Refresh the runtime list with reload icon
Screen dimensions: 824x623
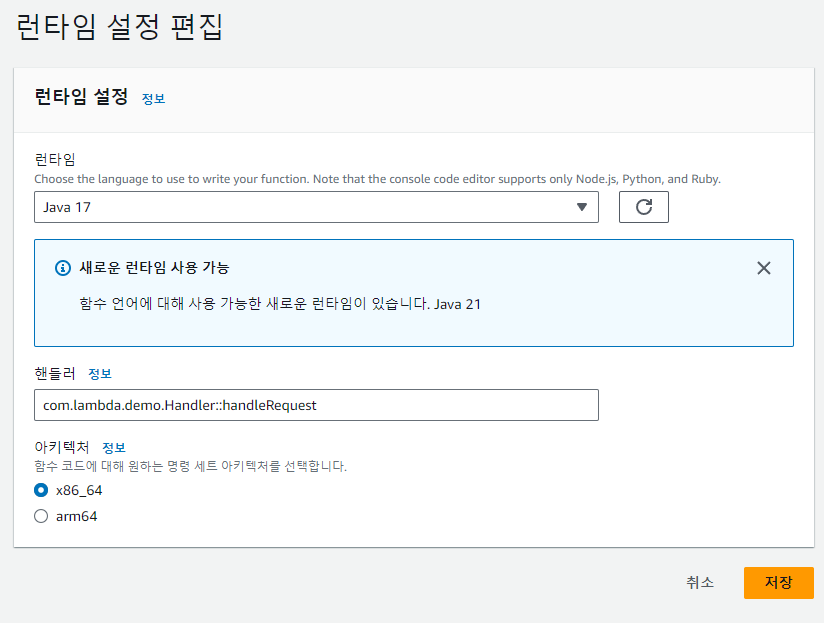643,207
